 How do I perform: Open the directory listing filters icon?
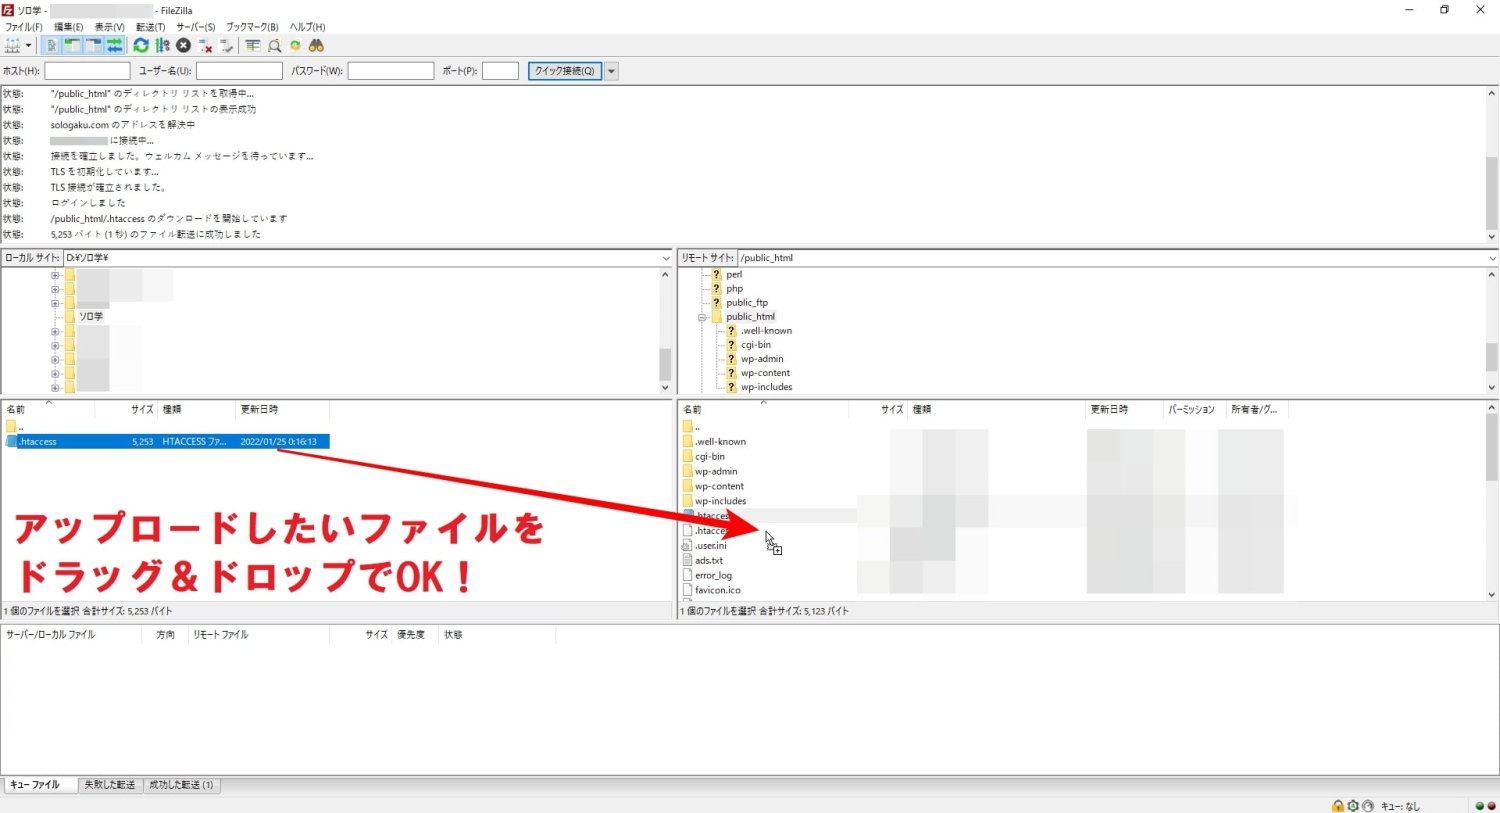pyautogui.click(x=252, y=46)
